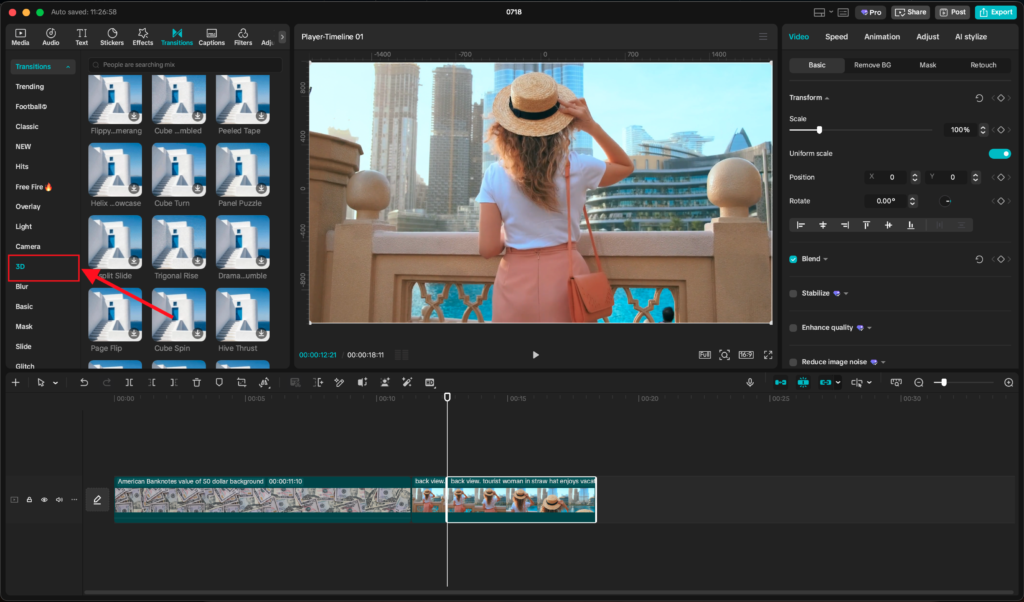The image size is (1024, 602).
Task: Click the player menu hamburger icon
Action: coord(763,37)
